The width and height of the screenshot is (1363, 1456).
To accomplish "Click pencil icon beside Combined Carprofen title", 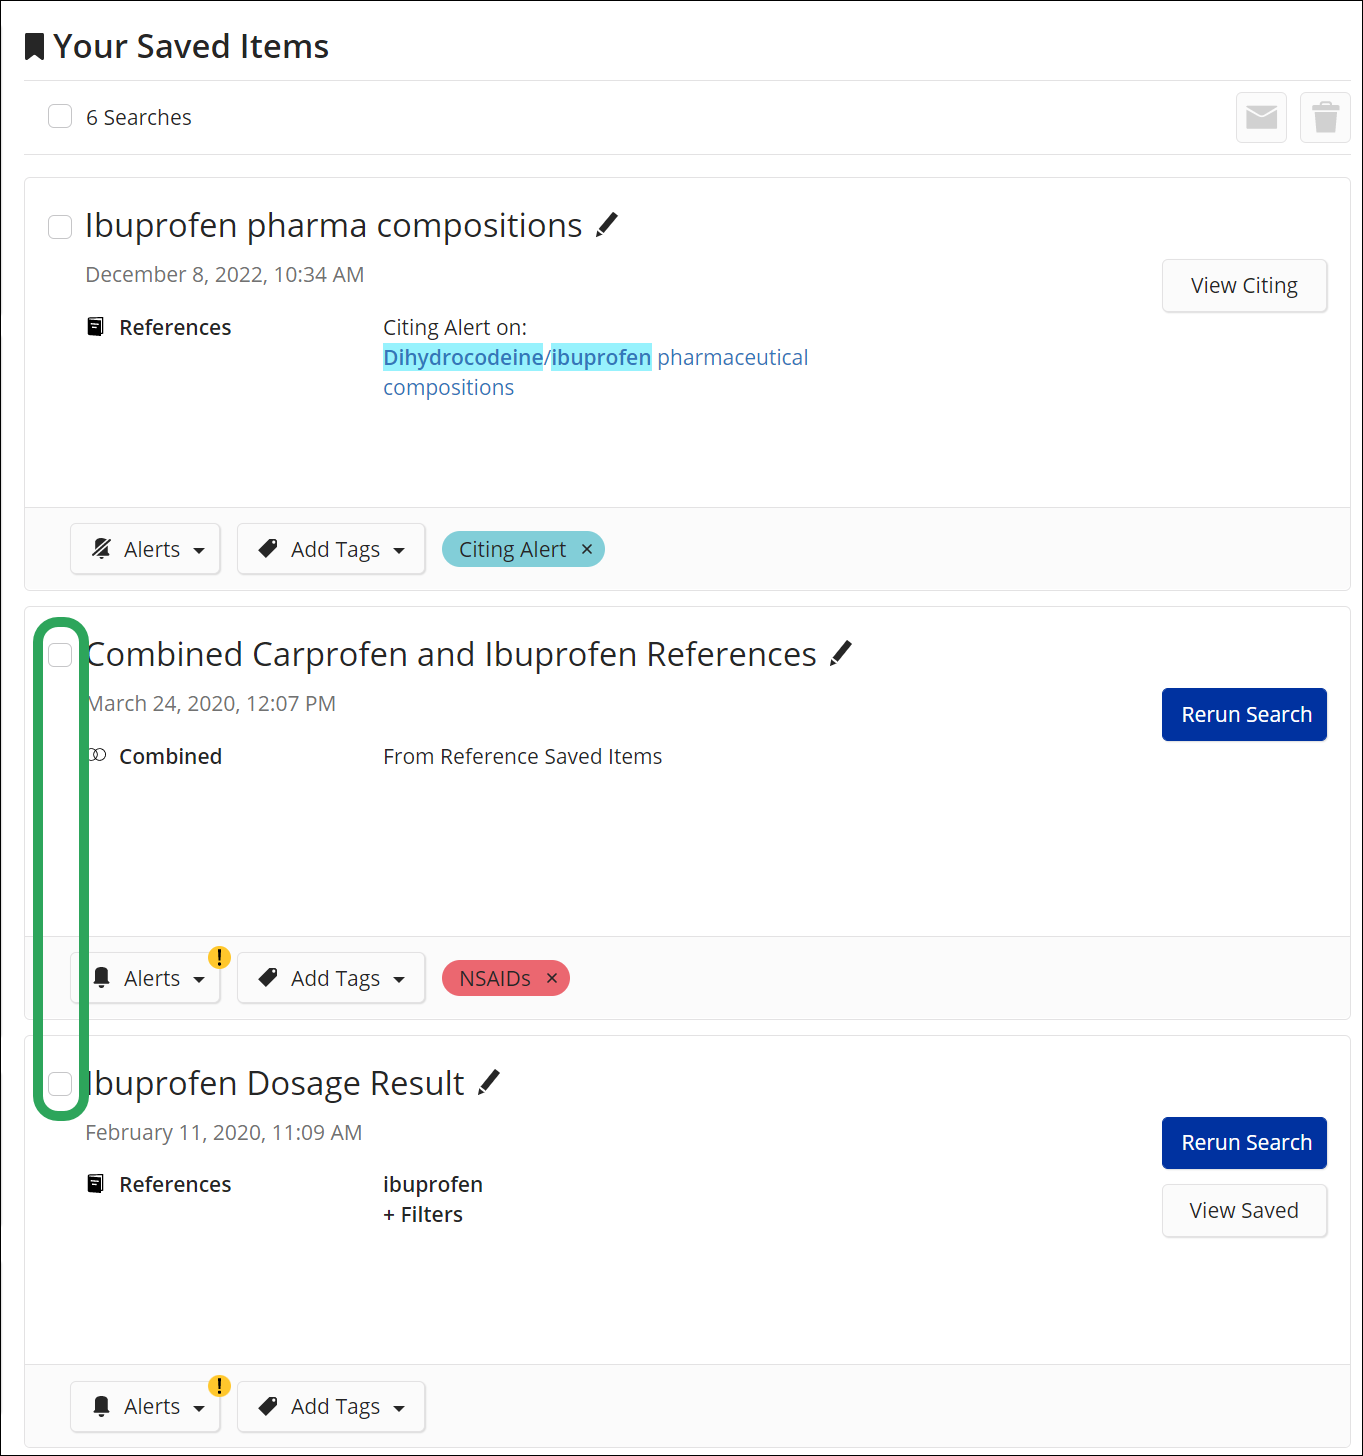I will click(x=841, y=654).
